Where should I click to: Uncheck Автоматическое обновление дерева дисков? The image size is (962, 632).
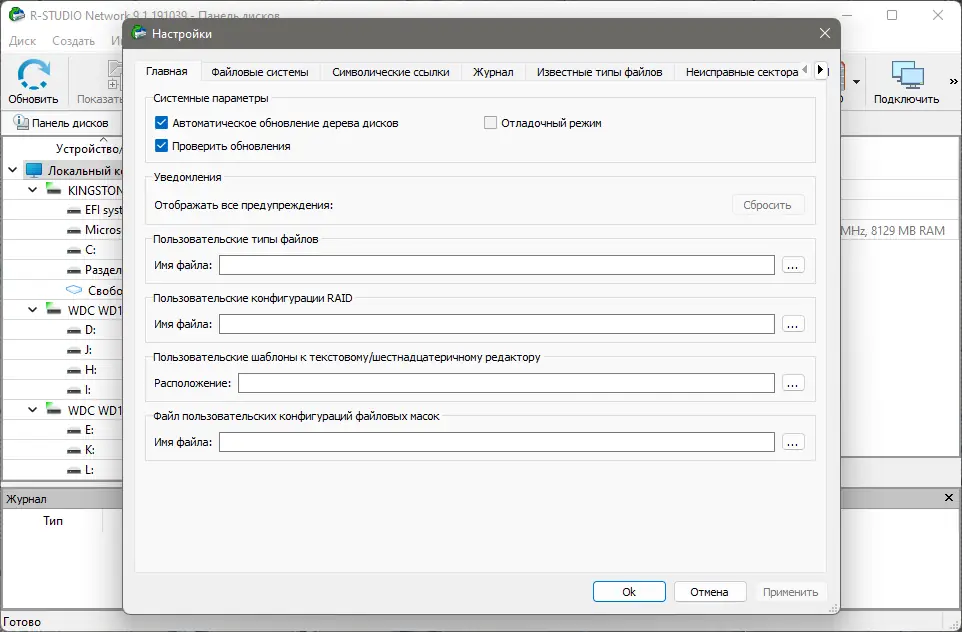coord(162,123)
